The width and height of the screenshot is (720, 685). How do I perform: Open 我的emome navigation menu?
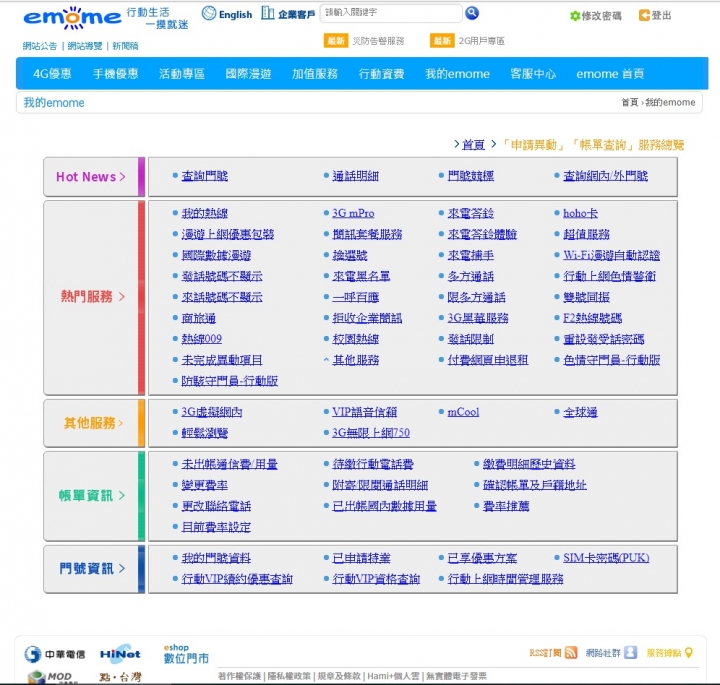point(457,73)
